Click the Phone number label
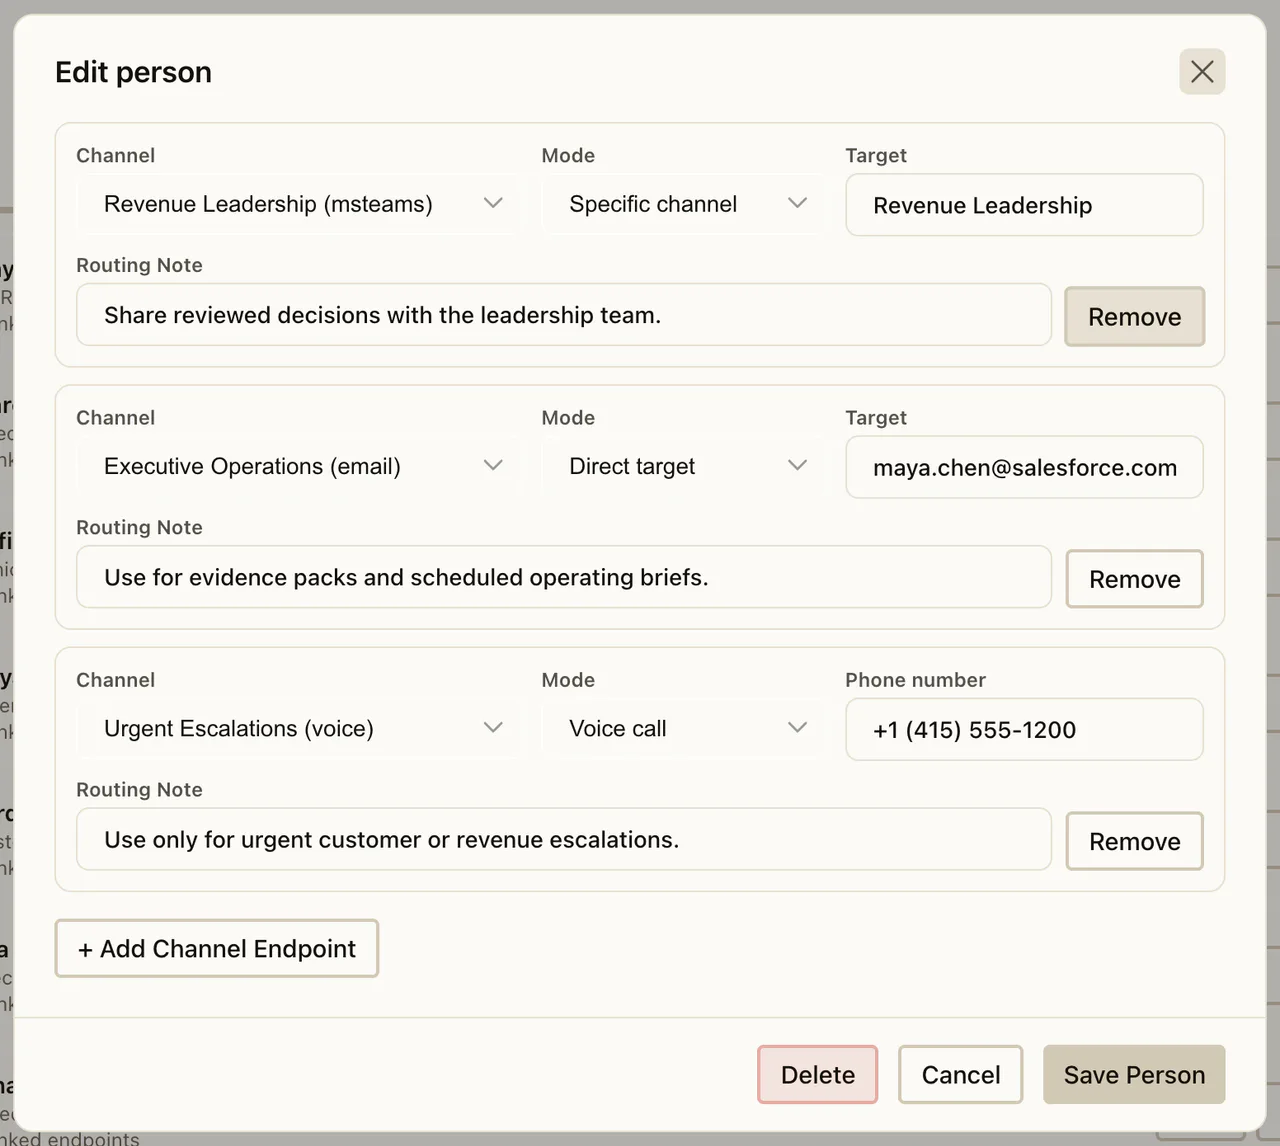The image size is (1280, 1146). point(915,680)
